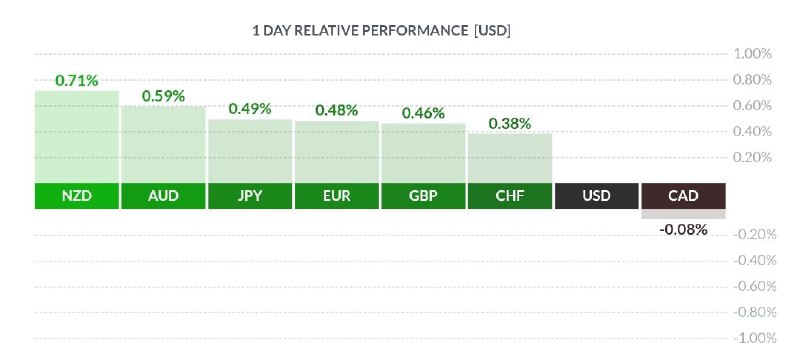Click the 0.71% value above NZD
Image resolution: width=800 pixels, height=360 pixels.
[x=77, y=81]
